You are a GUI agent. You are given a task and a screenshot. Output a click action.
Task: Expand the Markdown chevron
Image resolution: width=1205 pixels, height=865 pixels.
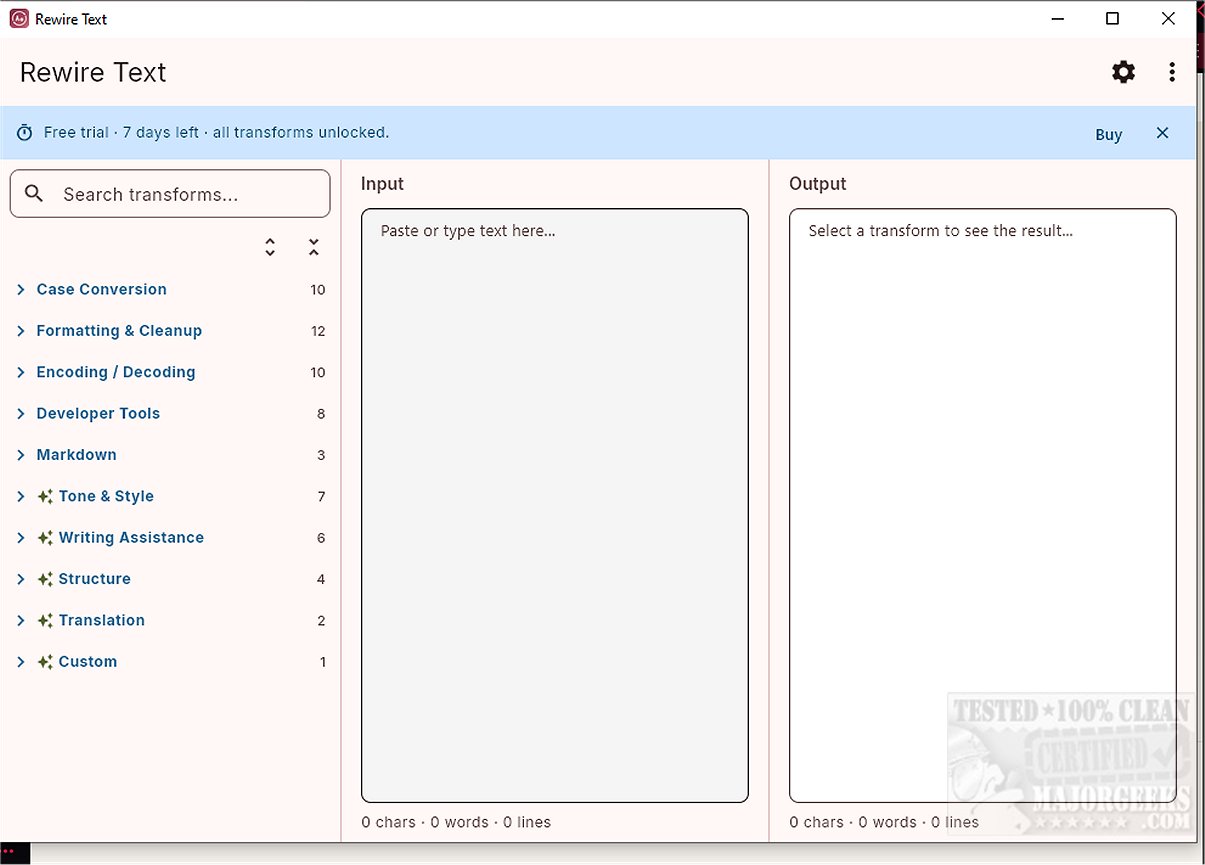(21, 455)
